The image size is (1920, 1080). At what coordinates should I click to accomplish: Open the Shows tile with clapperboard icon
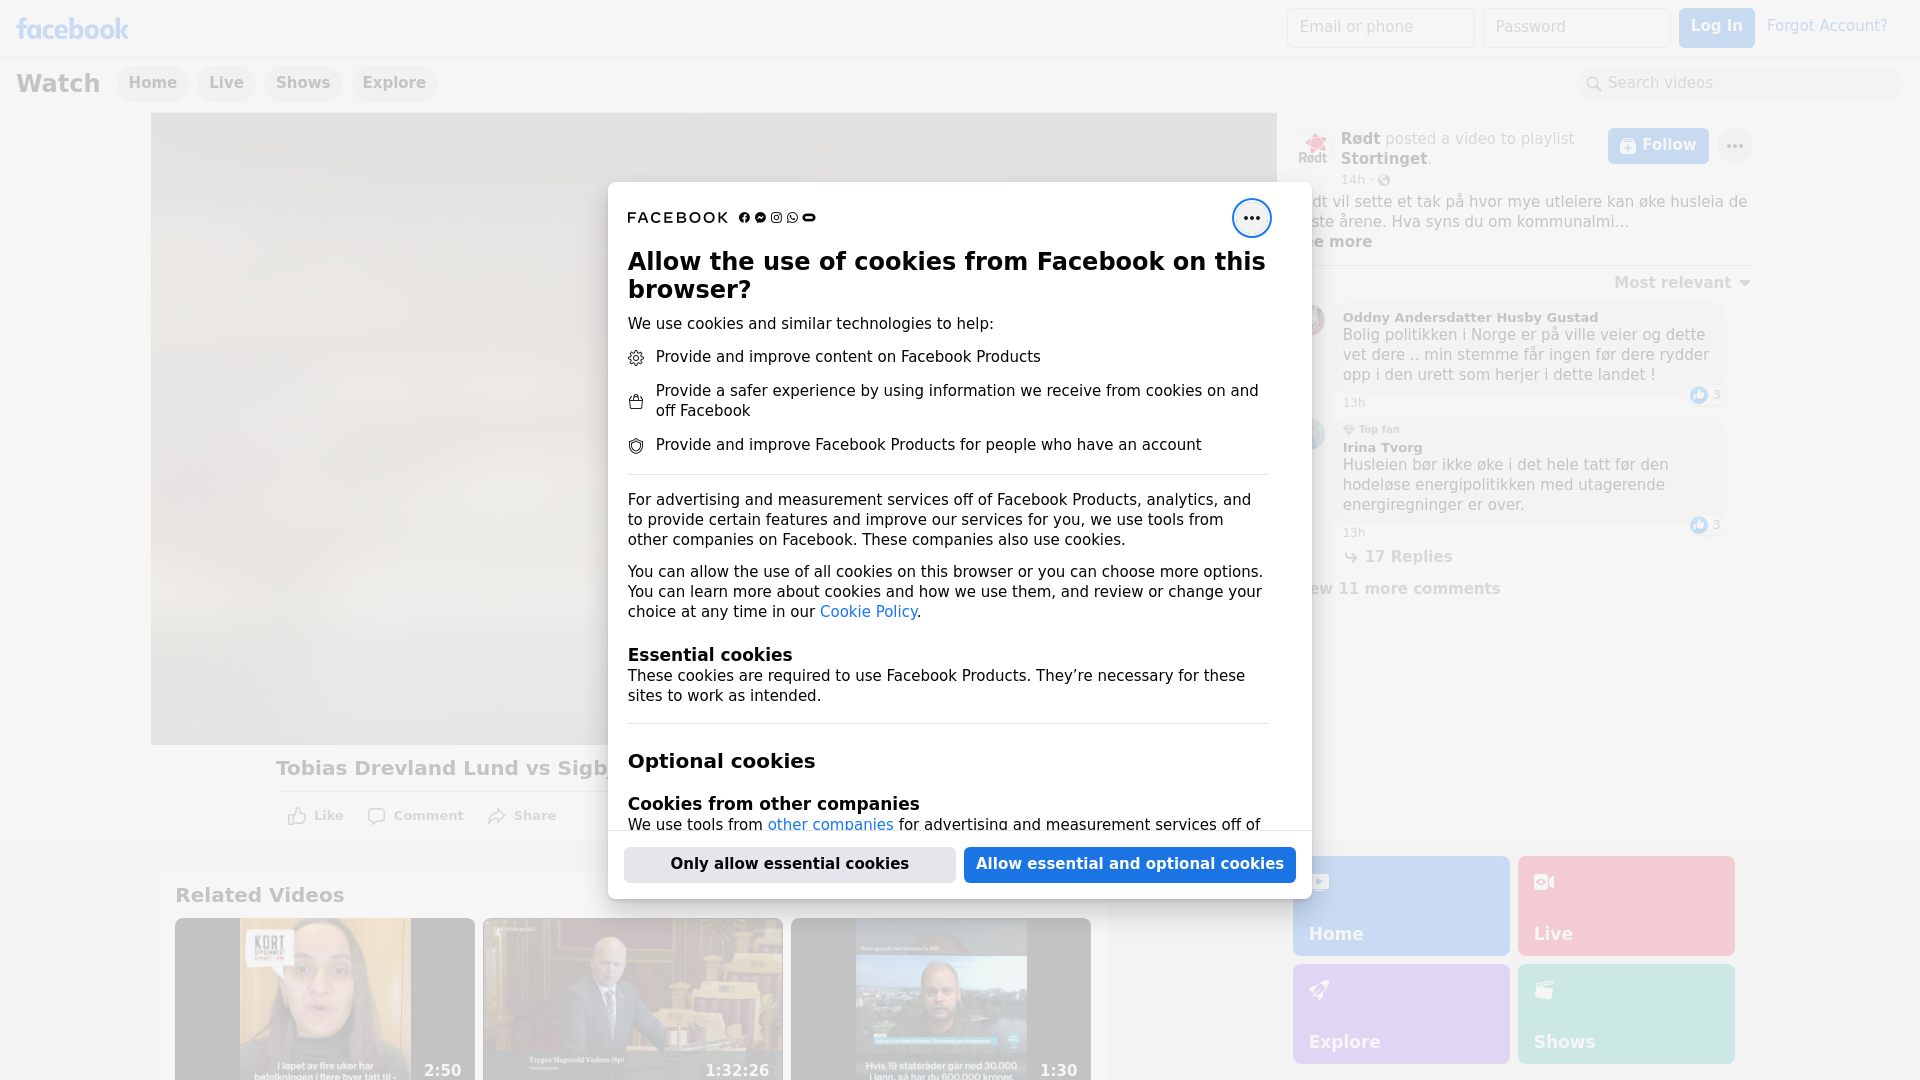(x=1626, y=1014)
